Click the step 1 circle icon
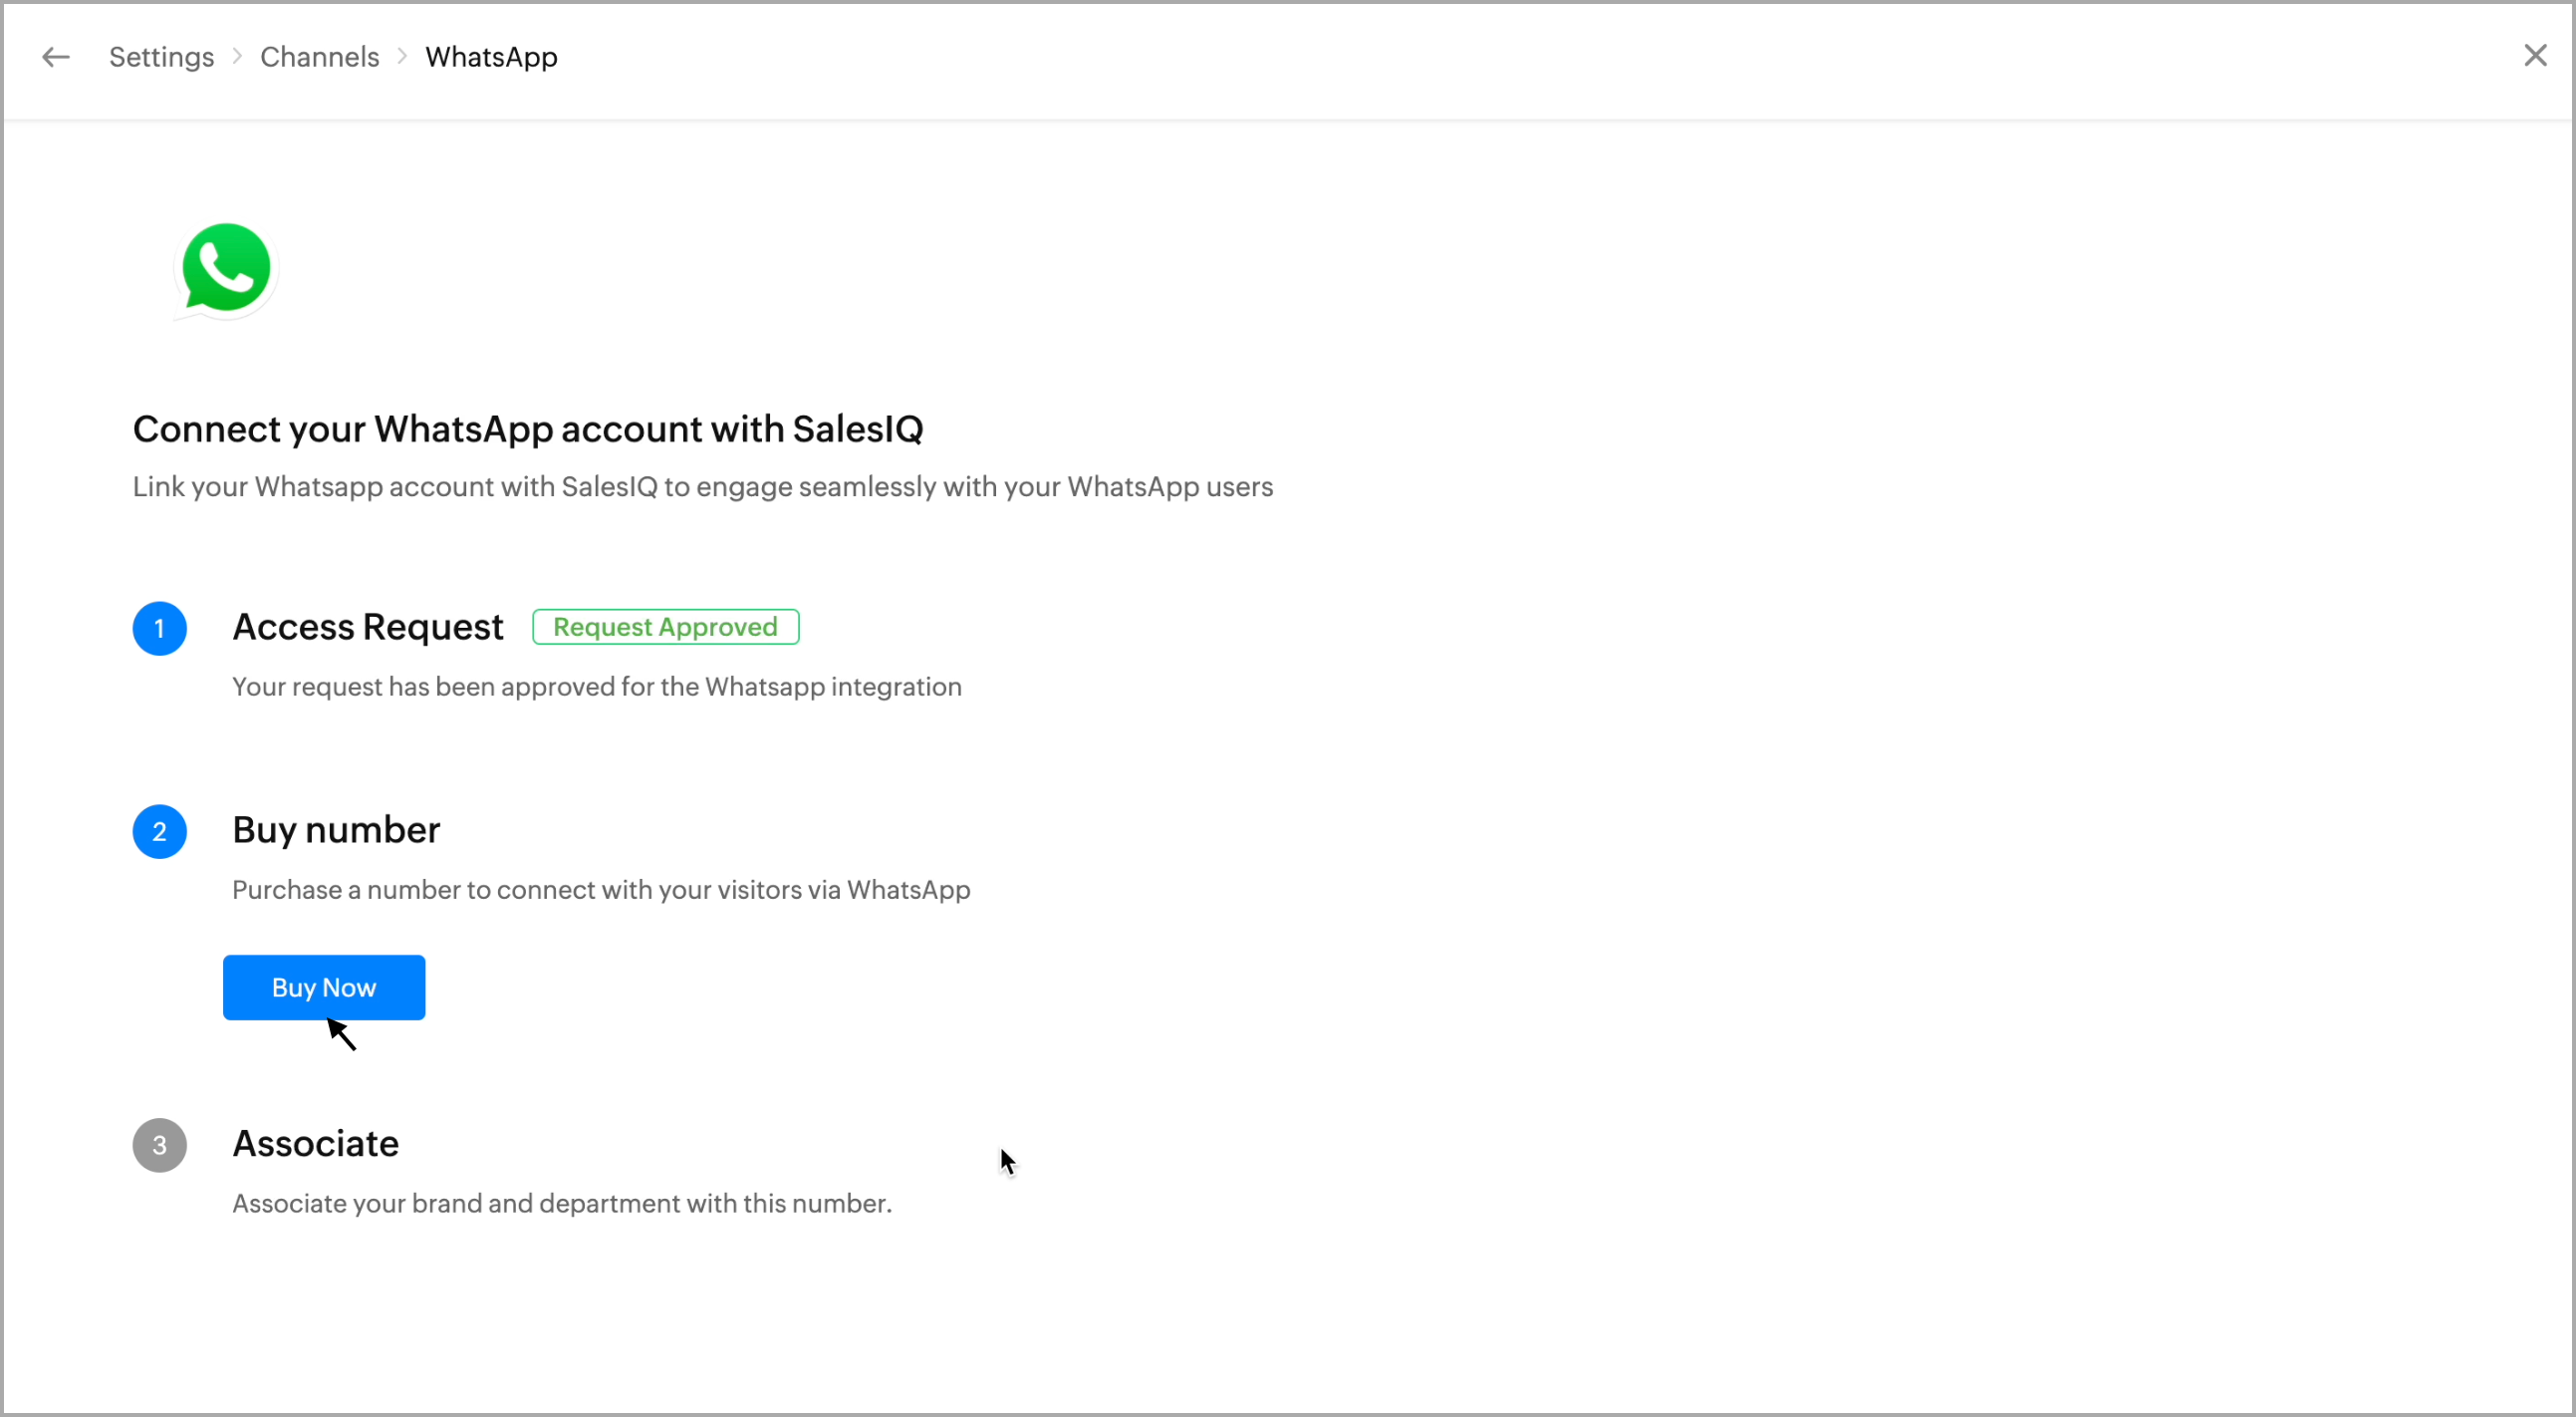This screenshot has width=2576, height=1417. pyautogui.click(x=159, y=628)
